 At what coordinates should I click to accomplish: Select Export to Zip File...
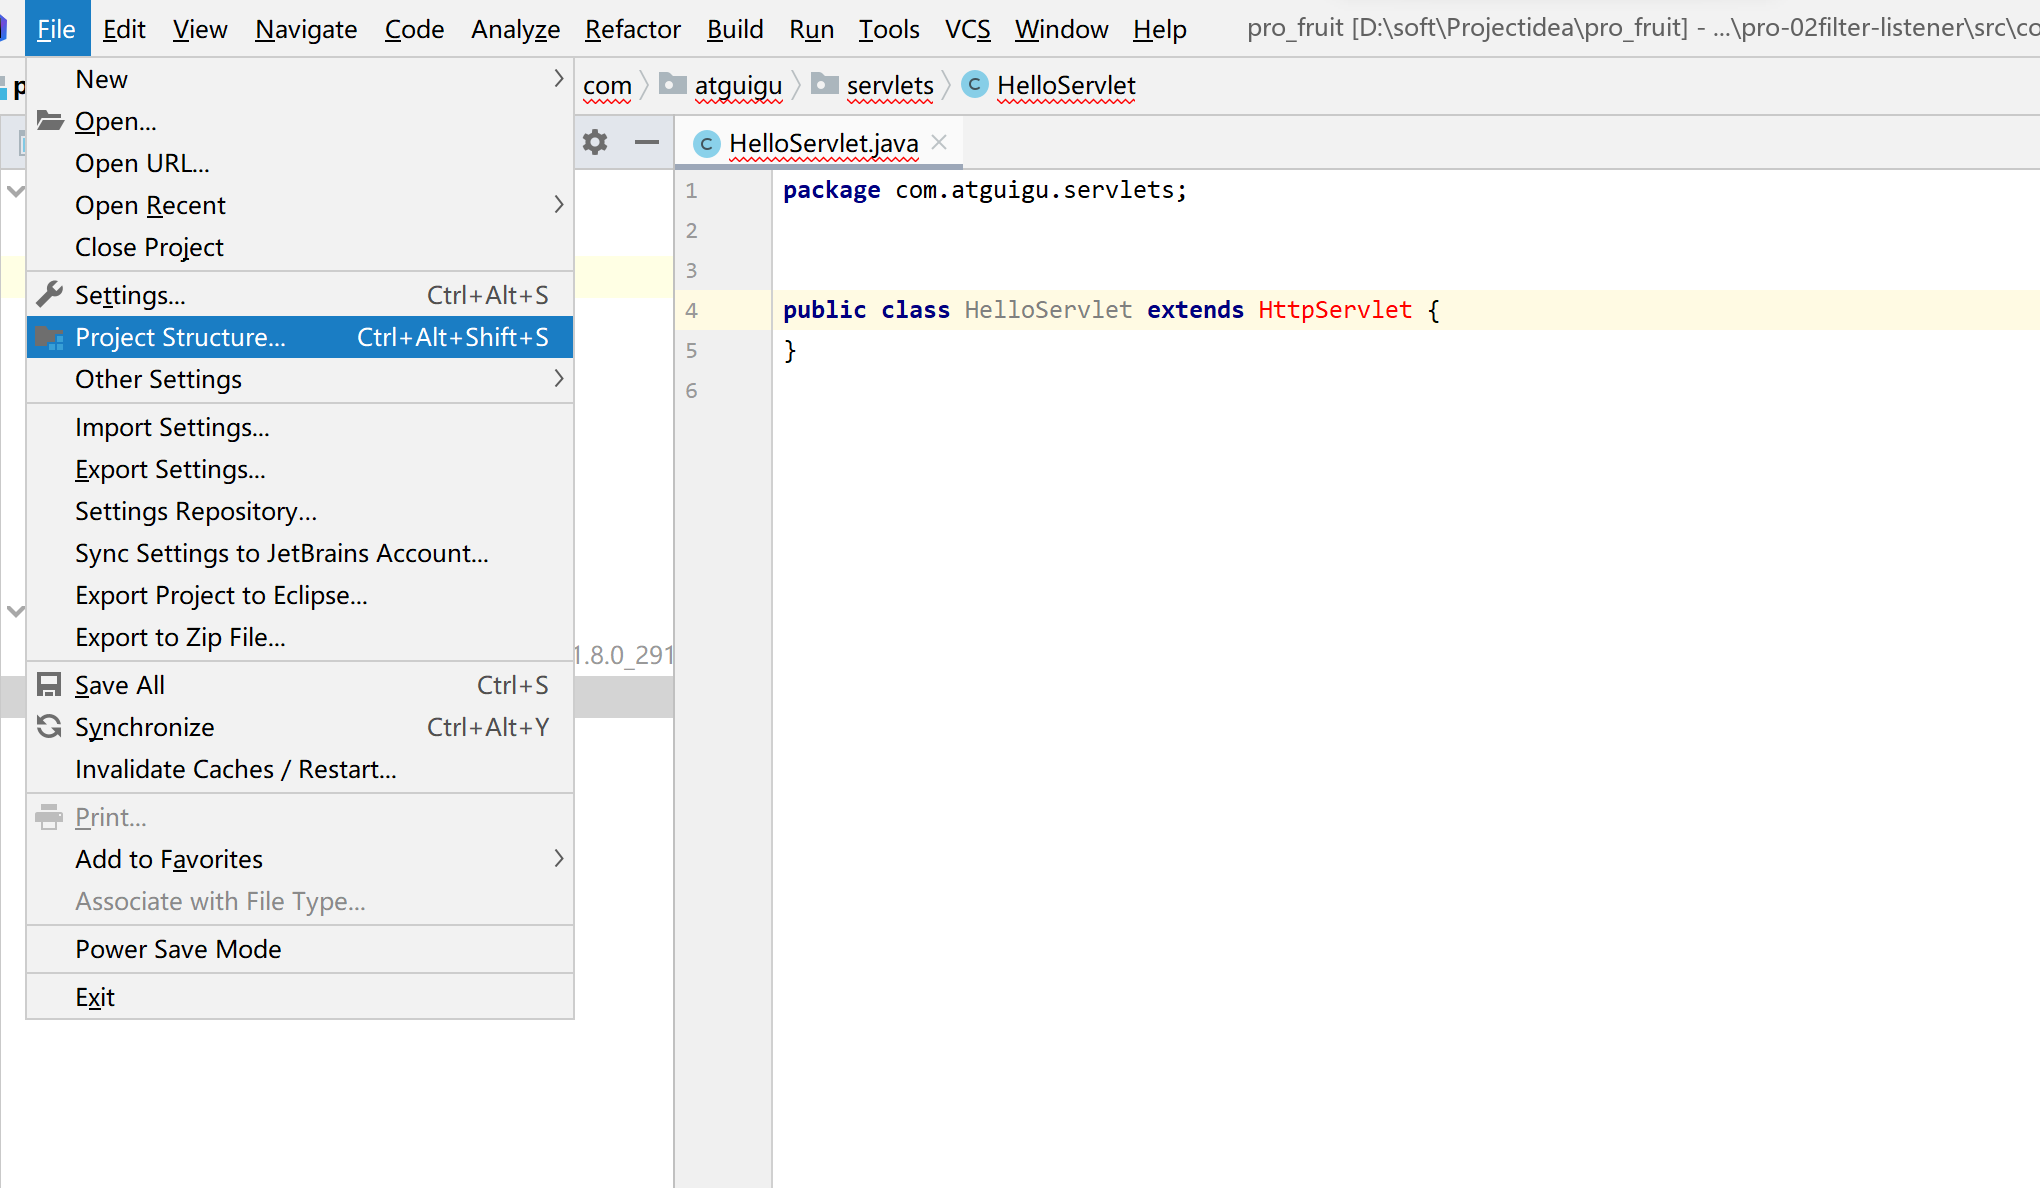tap(300, 637)
